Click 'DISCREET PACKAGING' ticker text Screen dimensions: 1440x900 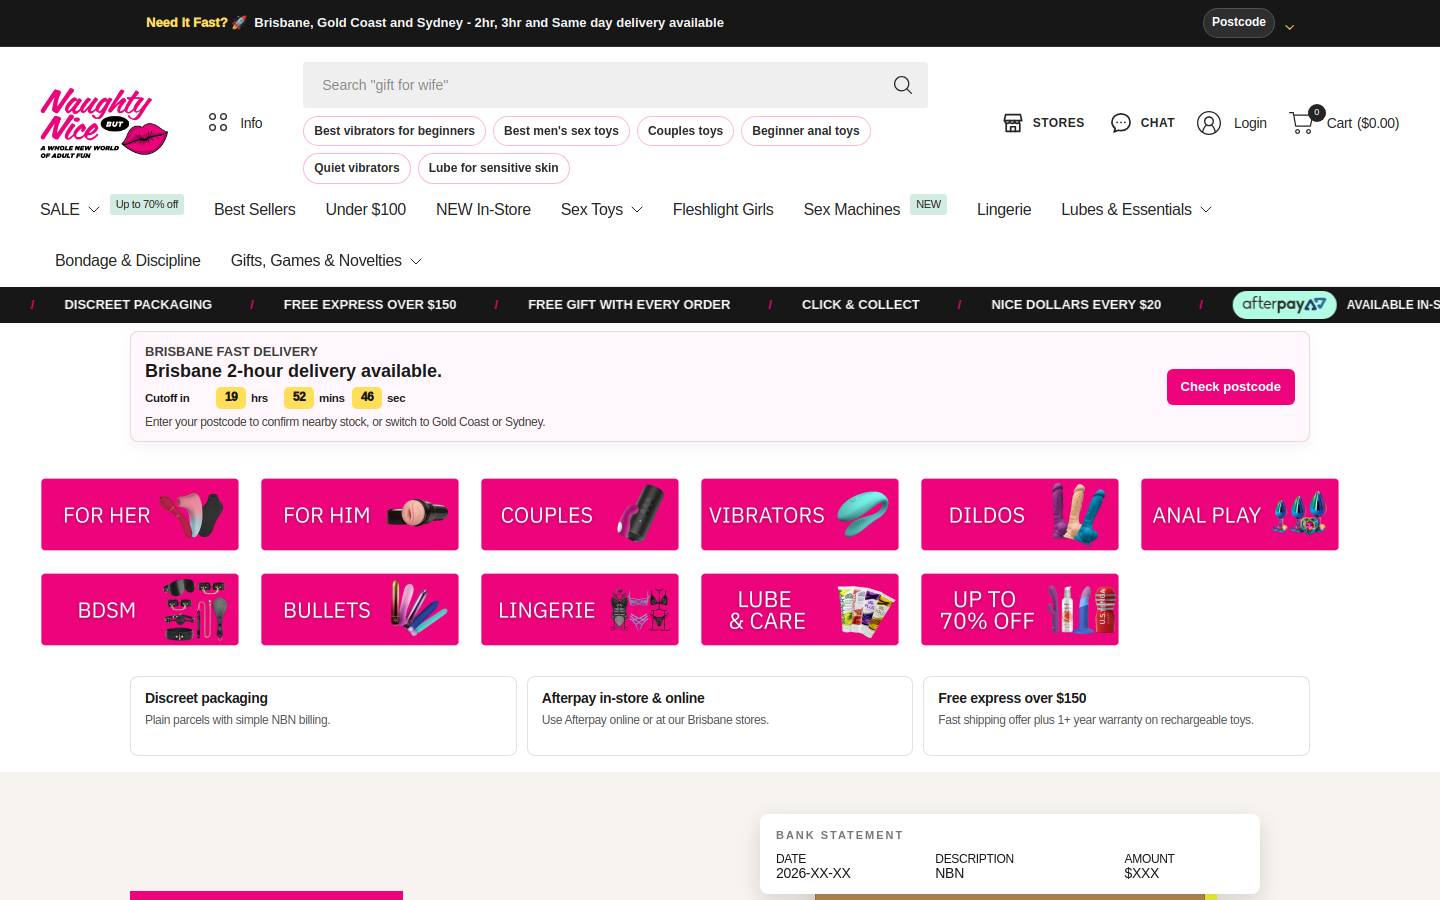[x=138, y=305]
